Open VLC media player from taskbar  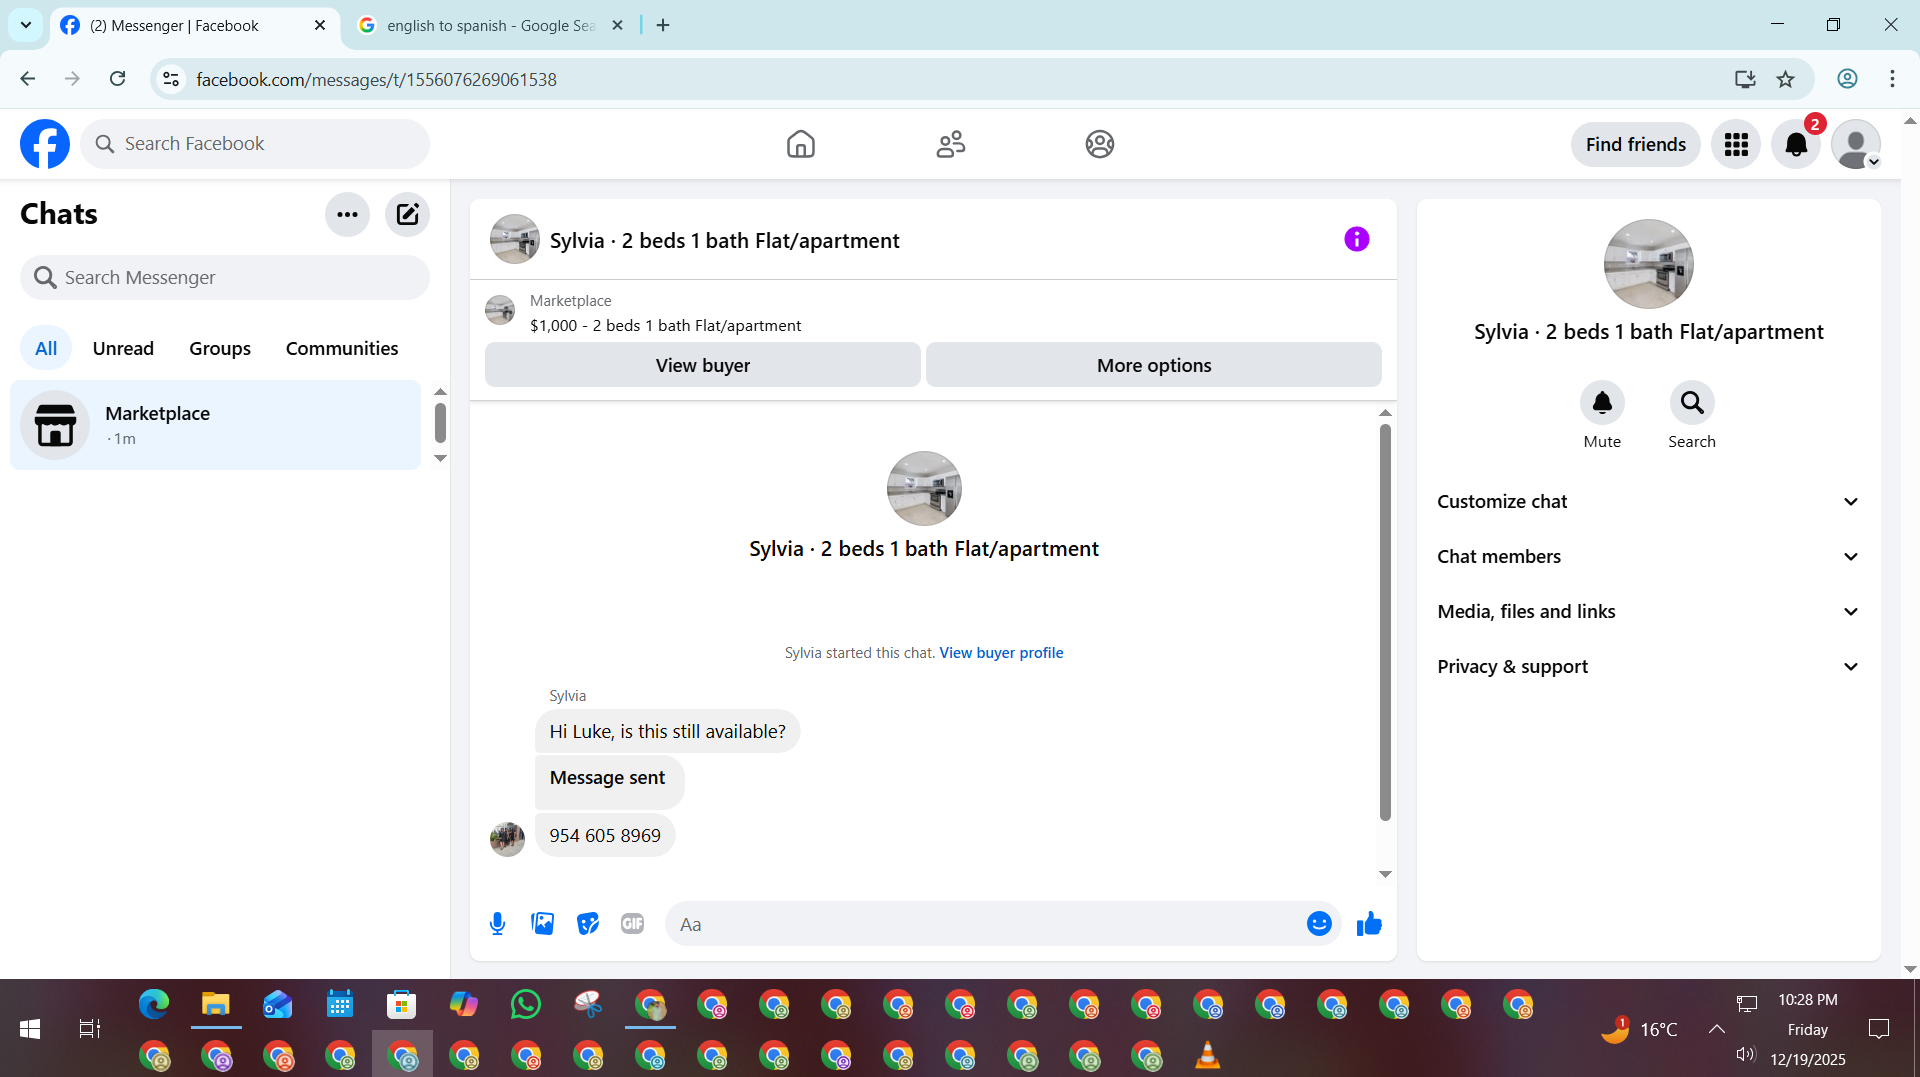coord(1208,1055)
